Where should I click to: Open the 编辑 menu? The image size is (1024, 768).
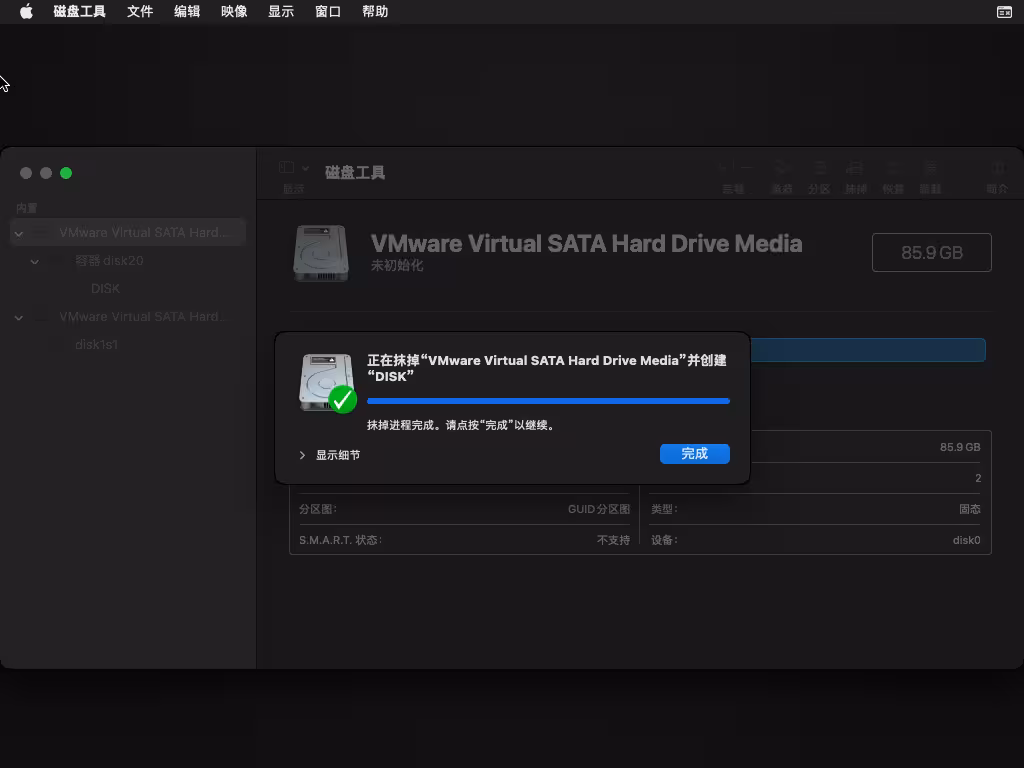[x=187, y=12]
